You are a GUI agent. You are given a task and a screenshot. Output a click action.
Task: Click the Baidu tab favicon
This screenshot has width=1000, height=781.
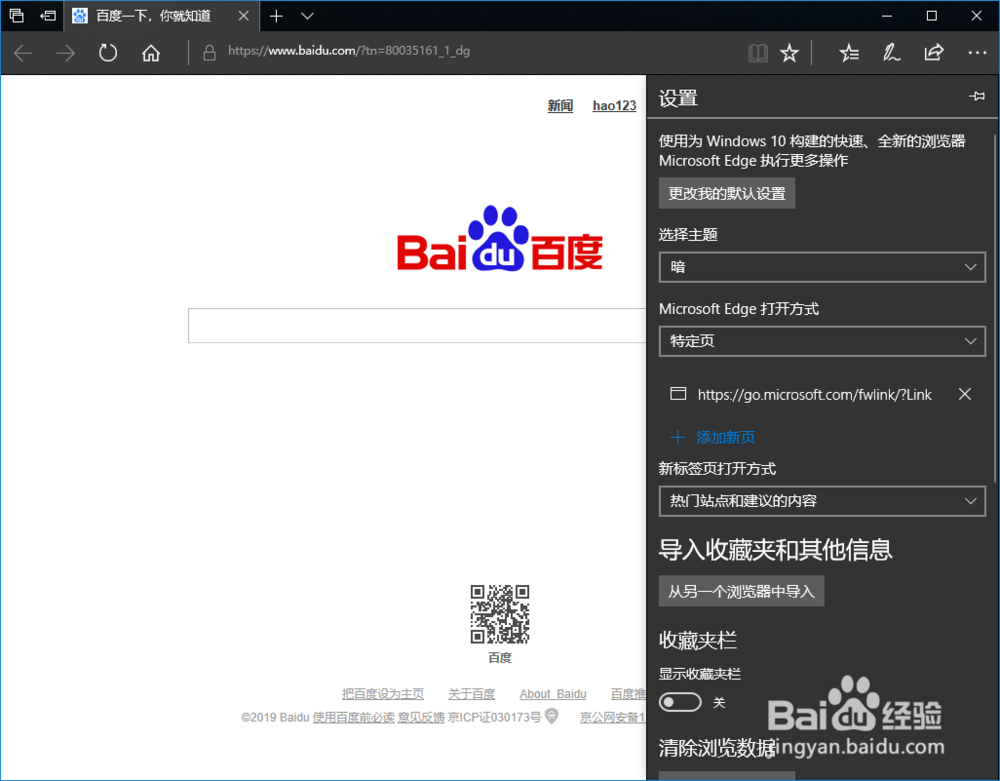coord(80,15)
